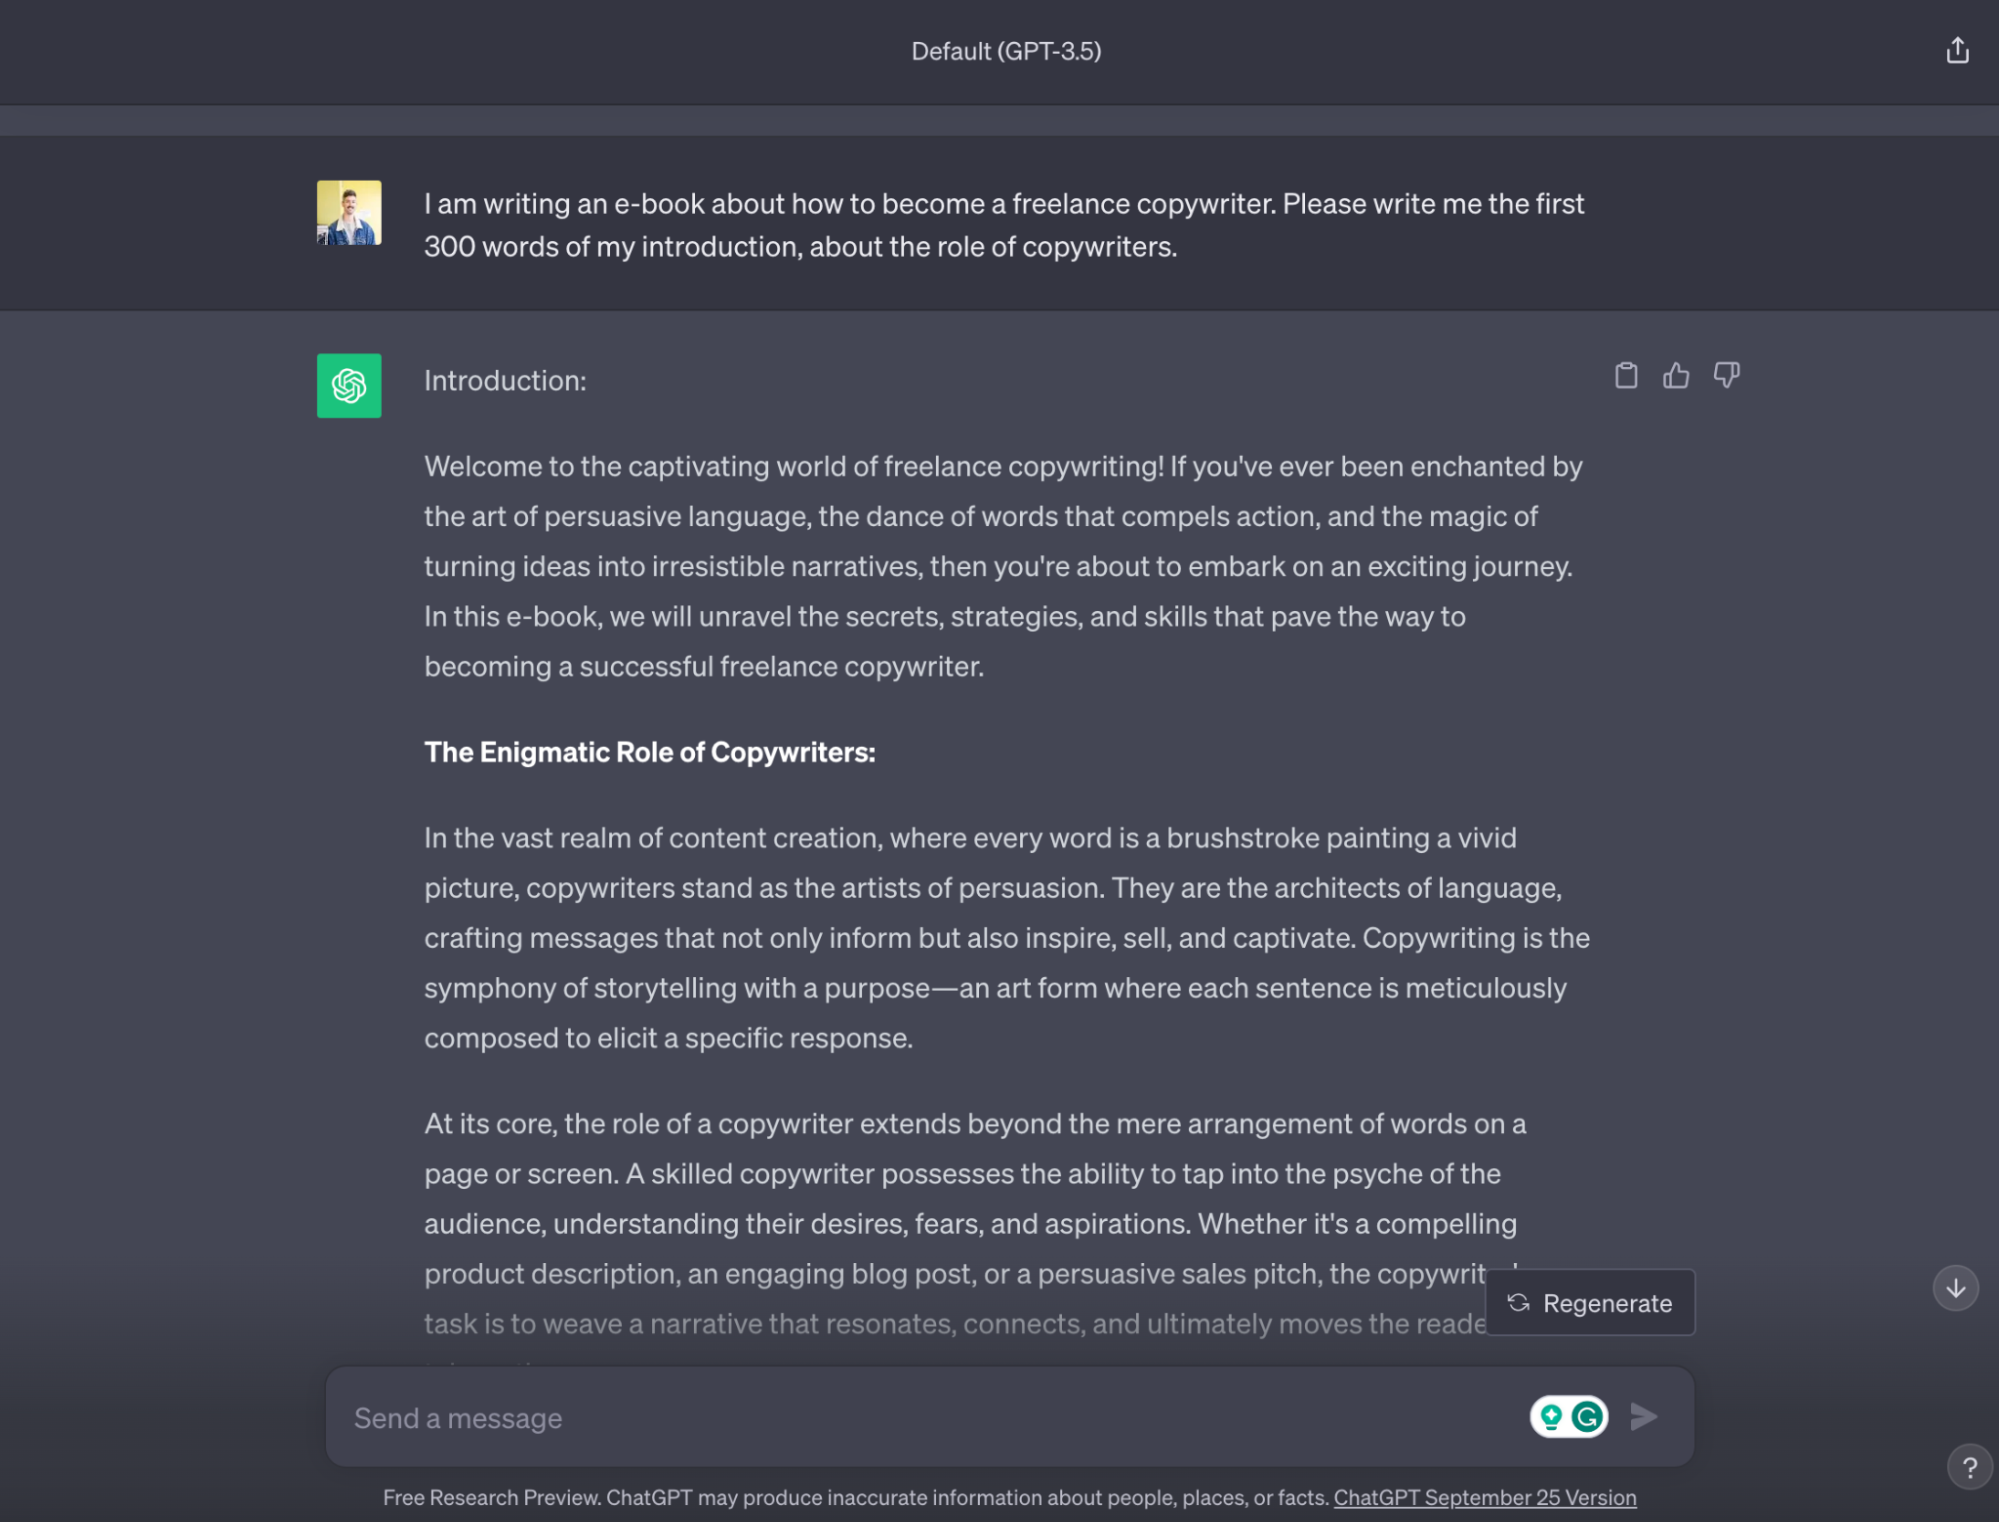Image resolution: width=1999 pixels, height=1522 pixels.
Task: Click the Enigmatic Role of Copywriters heading
Action: point(650,752)
